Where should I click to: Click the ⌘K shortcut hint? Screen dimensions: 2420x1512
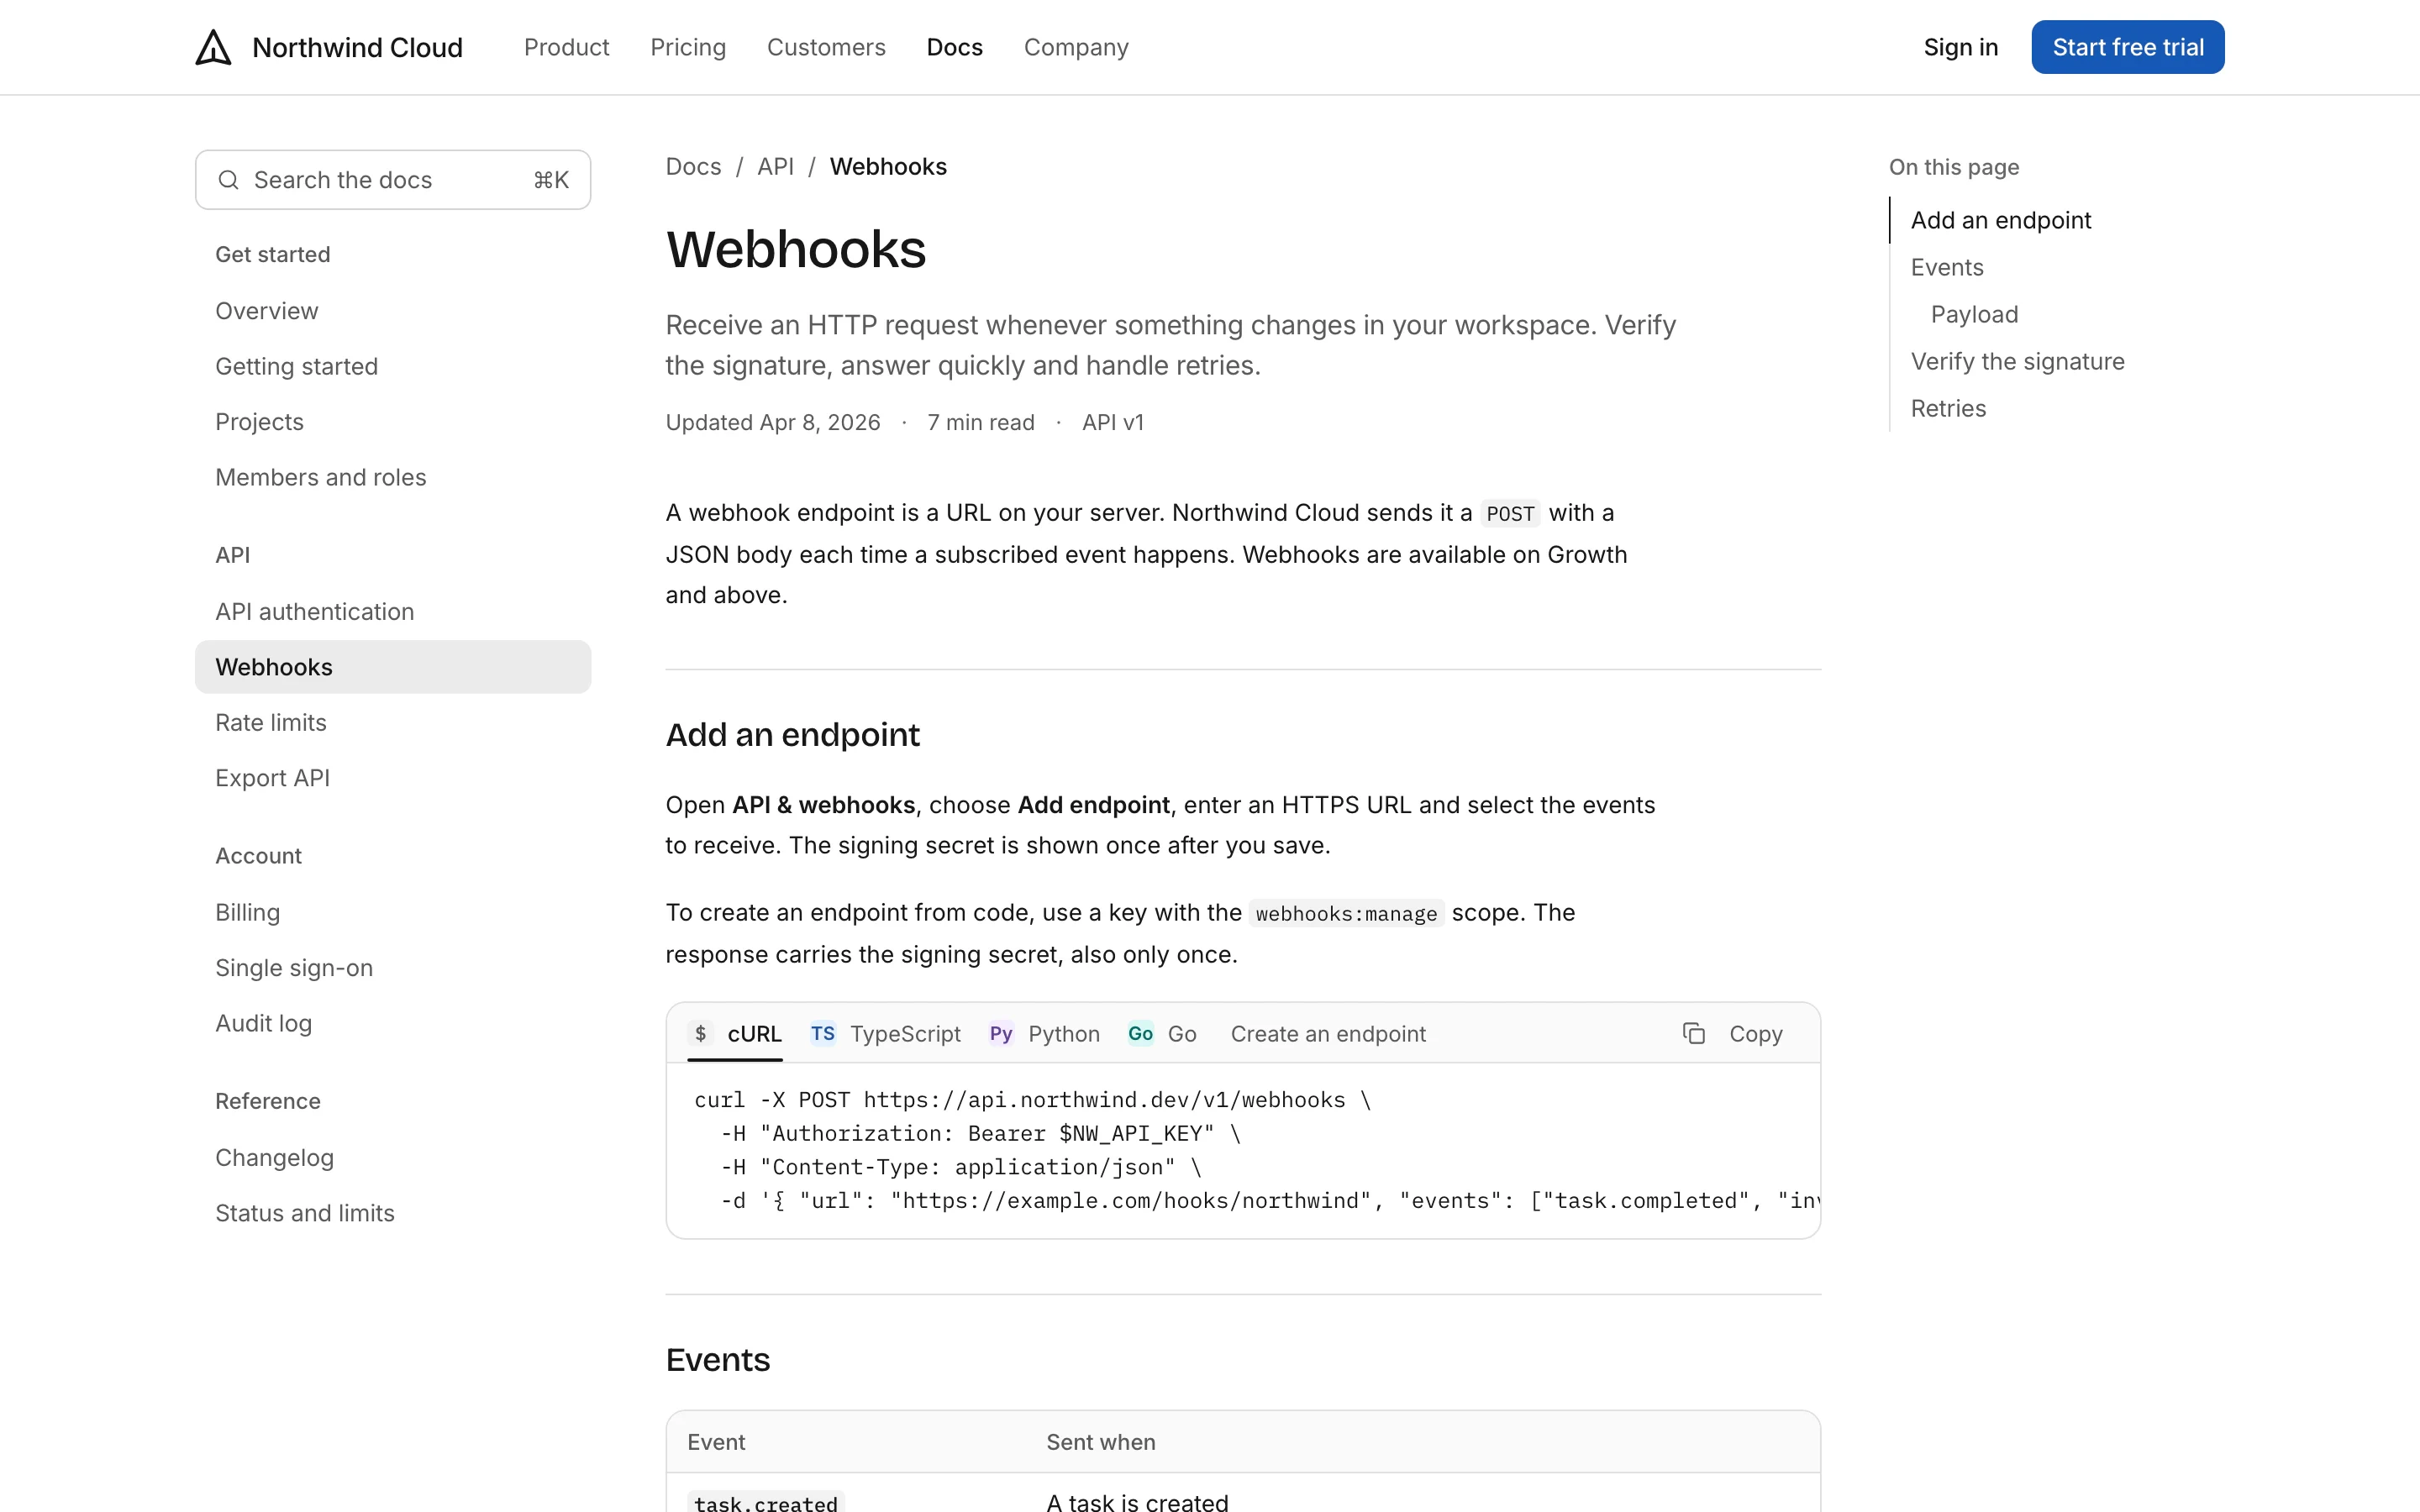click(551, 180)
